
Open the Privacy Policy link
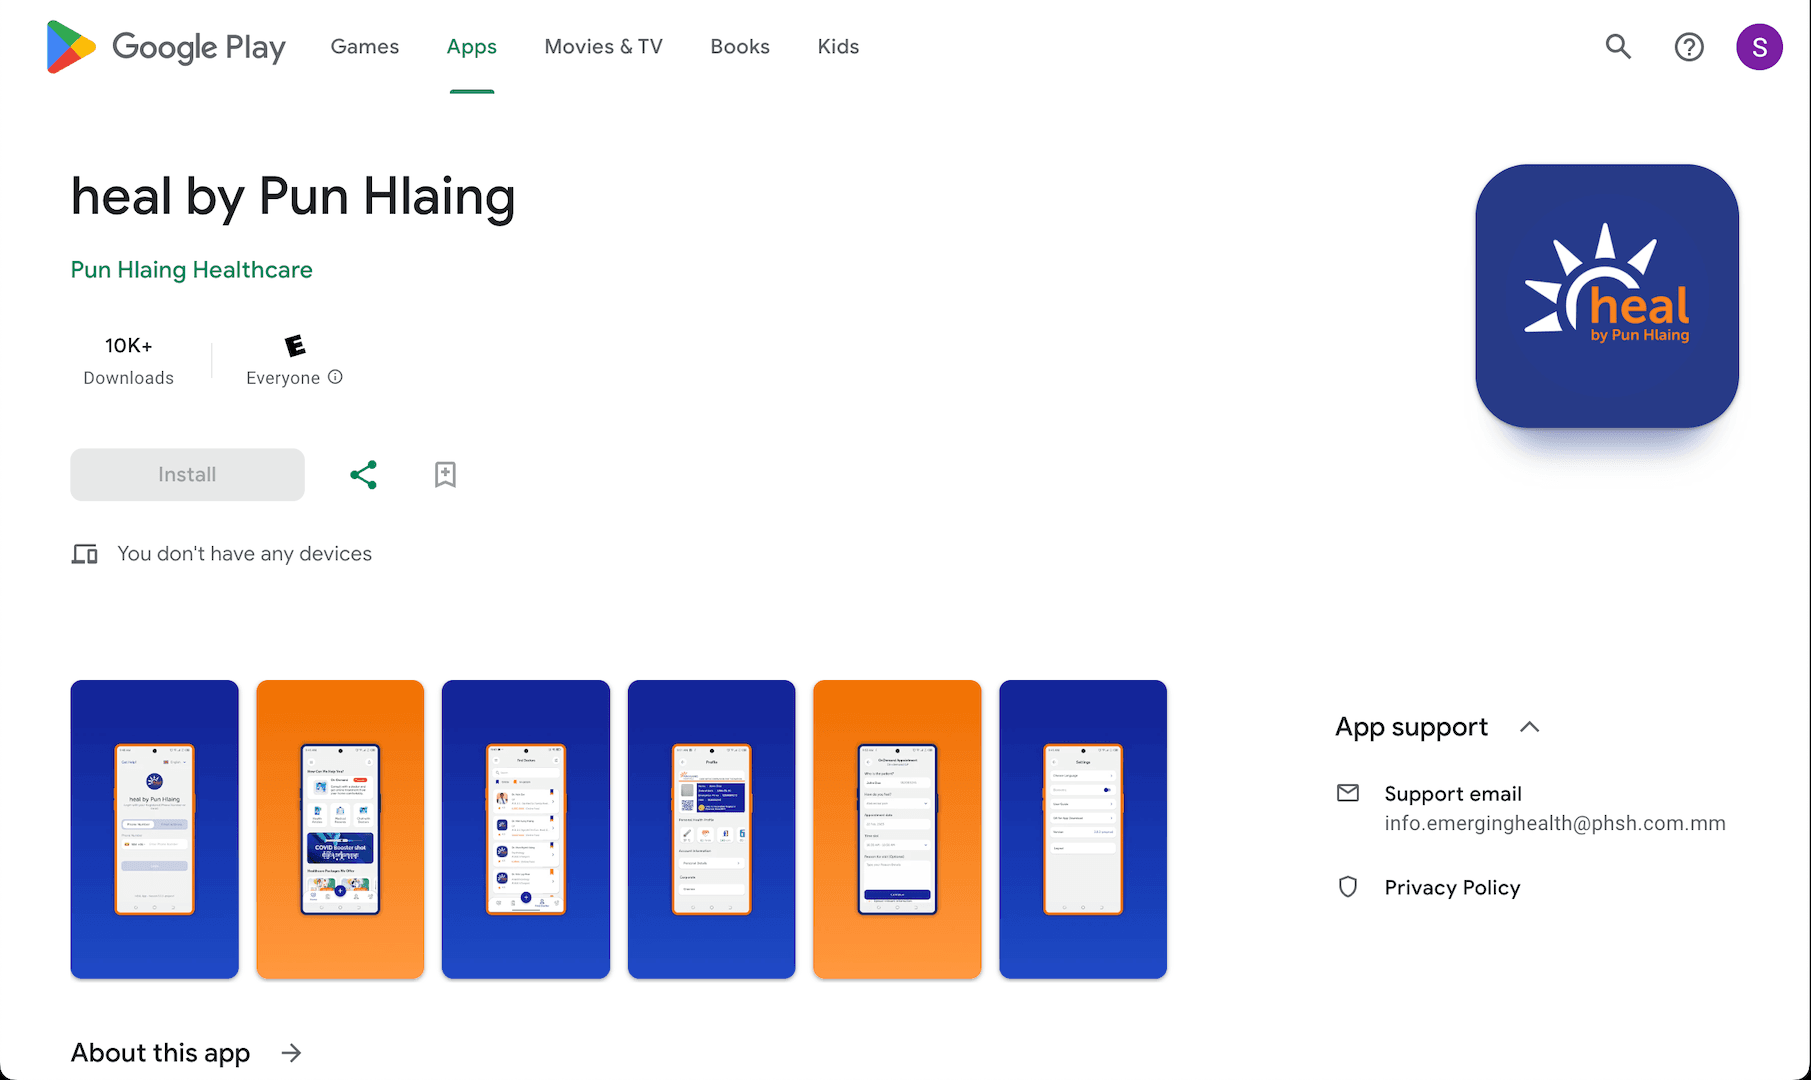1452,888
